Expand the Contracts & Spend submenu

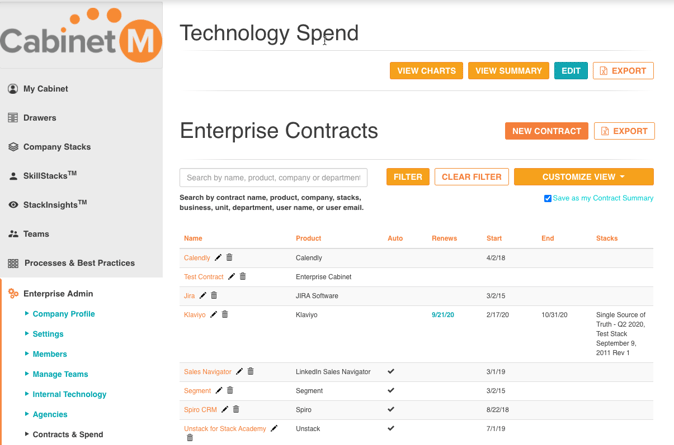pos(68,434)
